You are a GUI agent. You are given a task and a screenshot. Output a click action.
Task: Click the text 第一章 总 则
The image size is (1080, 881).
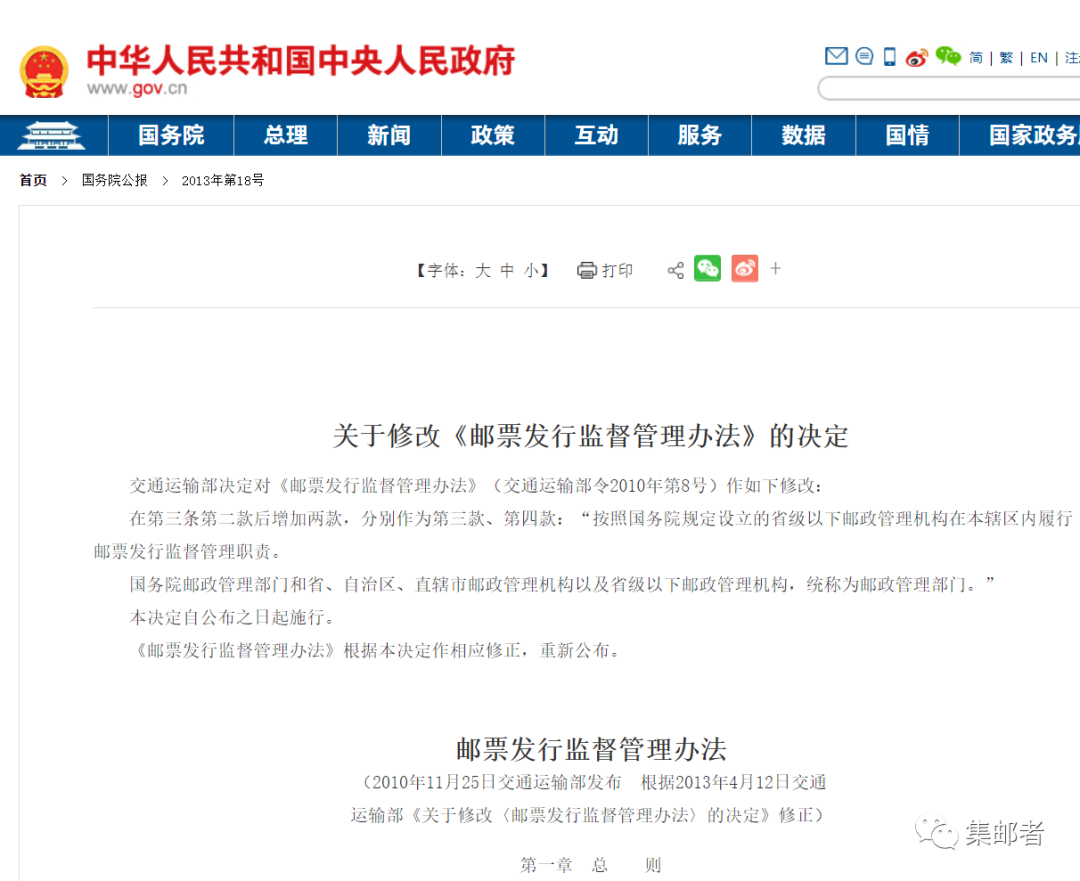coord(591,864)
